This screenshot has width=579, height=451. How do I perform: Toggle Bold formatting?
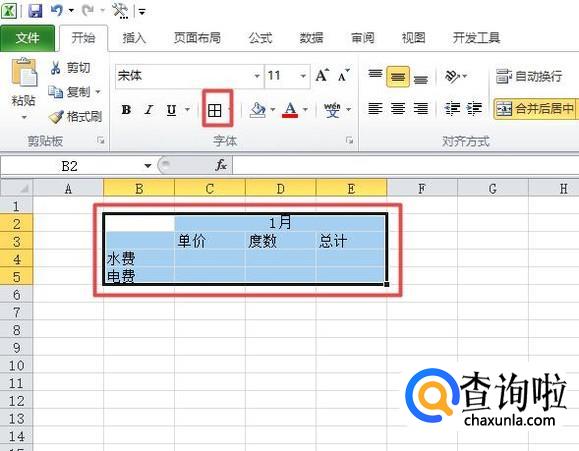tap(126, 110)
